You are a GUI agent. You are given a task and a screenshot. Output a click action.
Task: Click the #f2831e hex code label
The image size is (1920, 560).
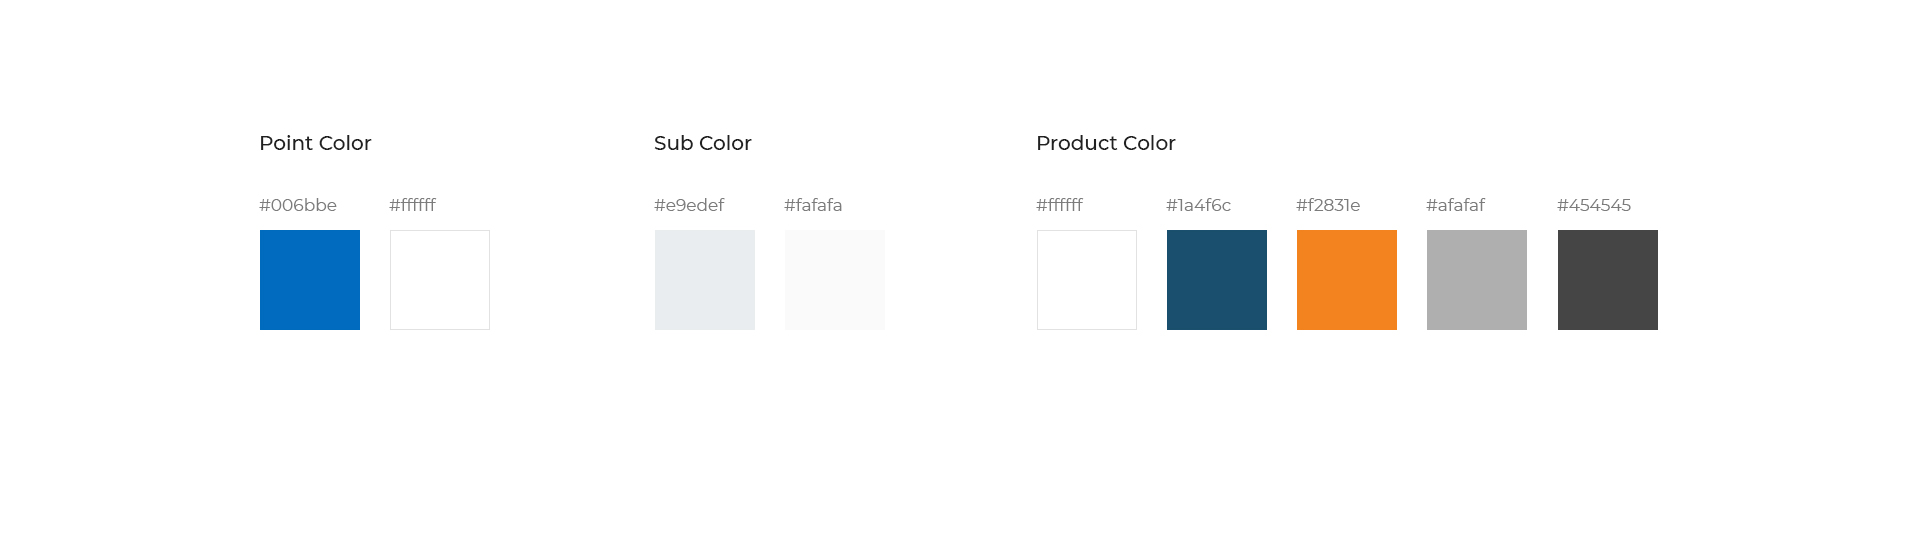click(x=1328, y=205)
